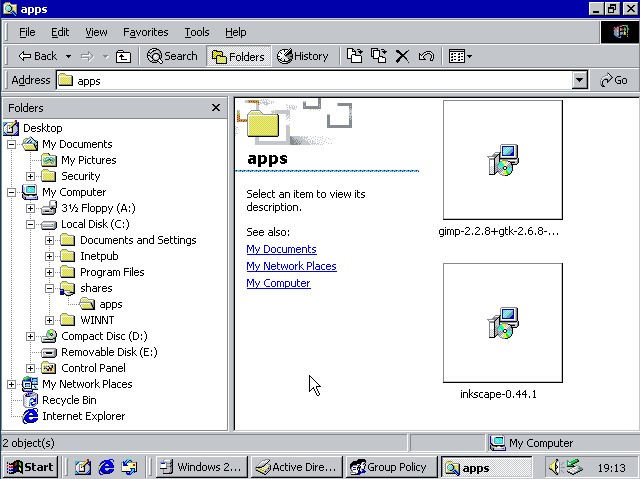The height and width of the screenshot is (479, 640).
Task: Expand the Control Panel node
Action: click(x=31, y=368)
